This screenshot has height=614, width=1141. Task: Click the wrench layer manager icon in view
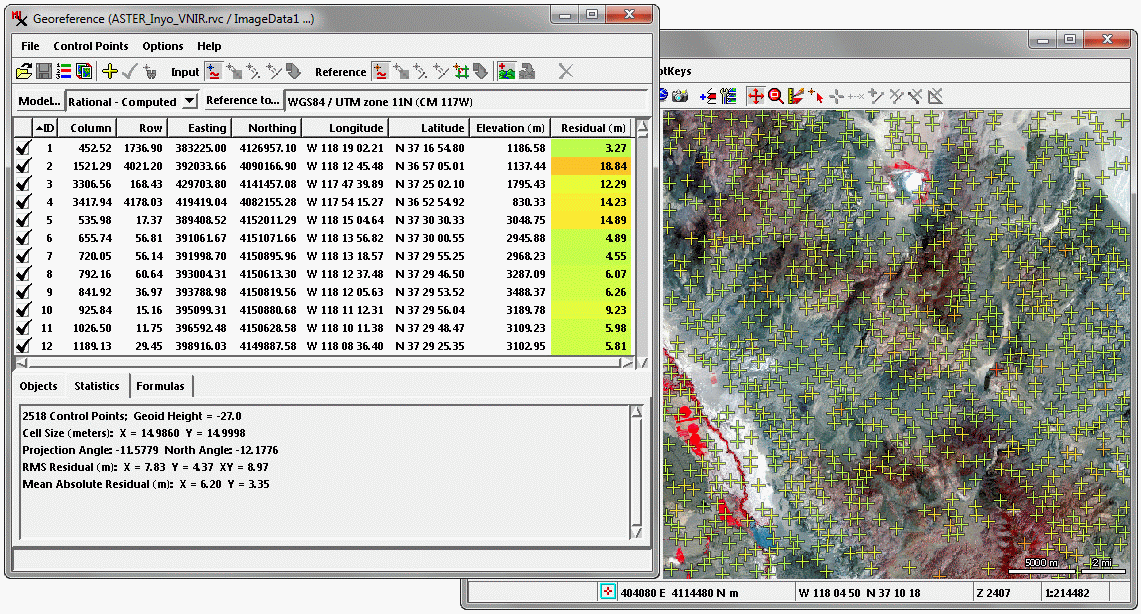tap(728, 95)
